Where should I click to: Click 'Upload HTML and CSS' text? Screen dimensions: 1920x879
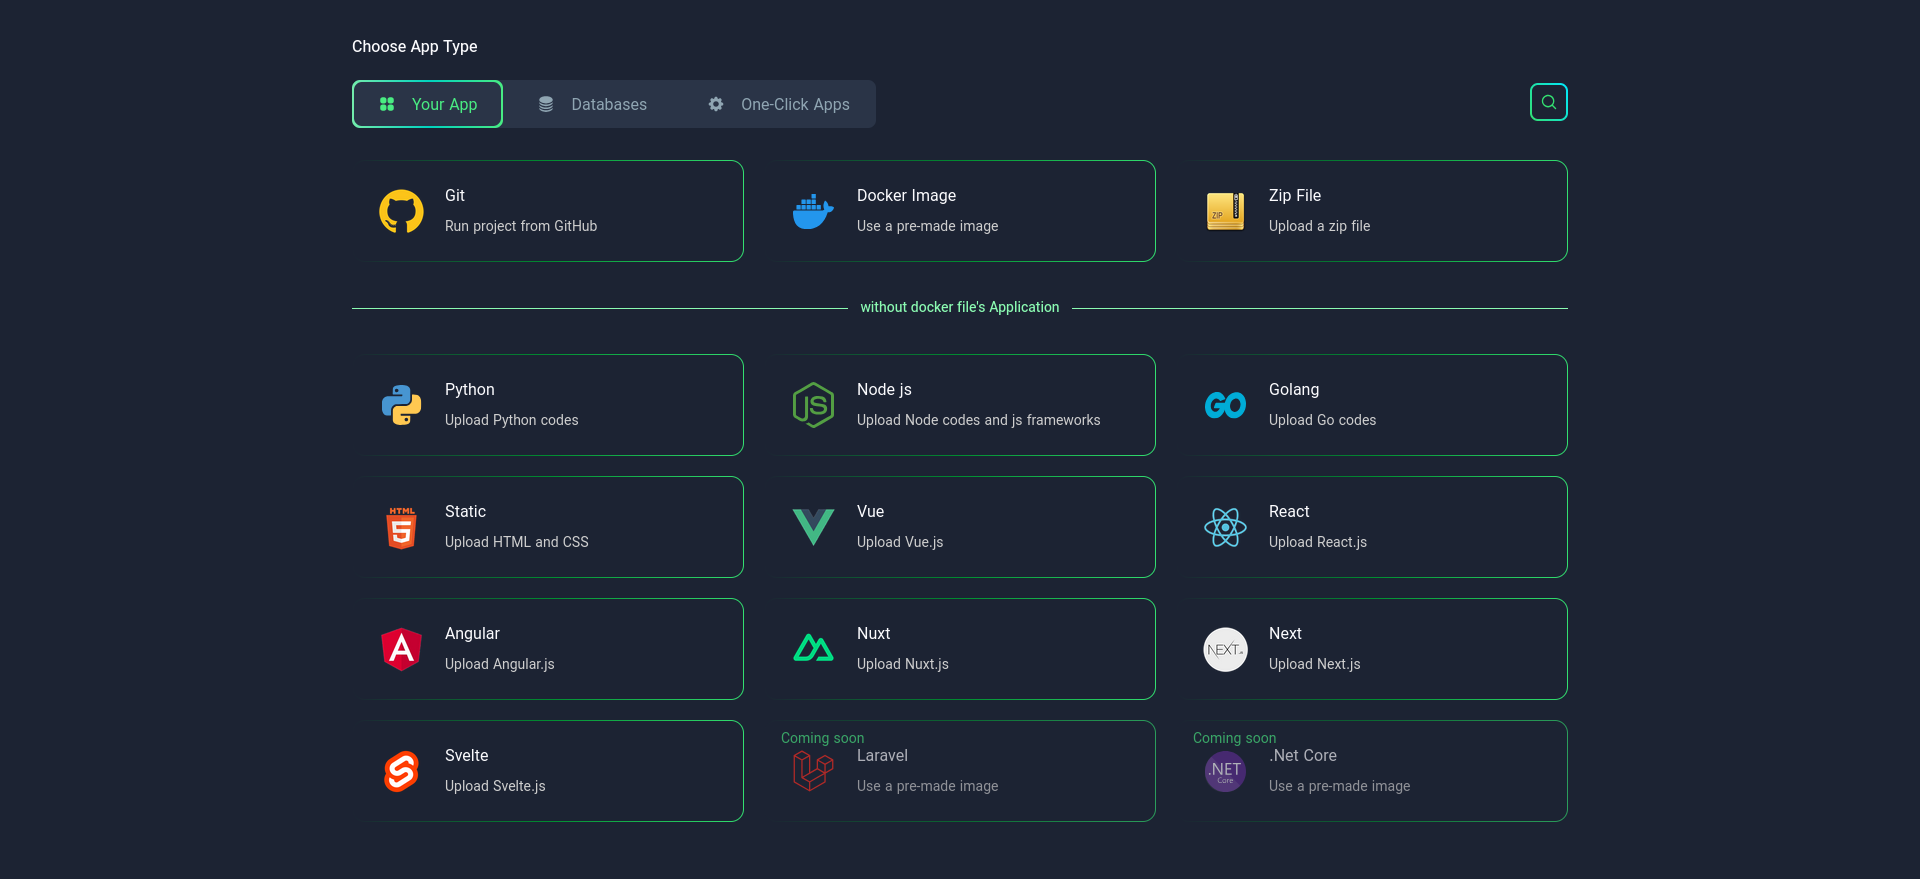click(517, 542)
